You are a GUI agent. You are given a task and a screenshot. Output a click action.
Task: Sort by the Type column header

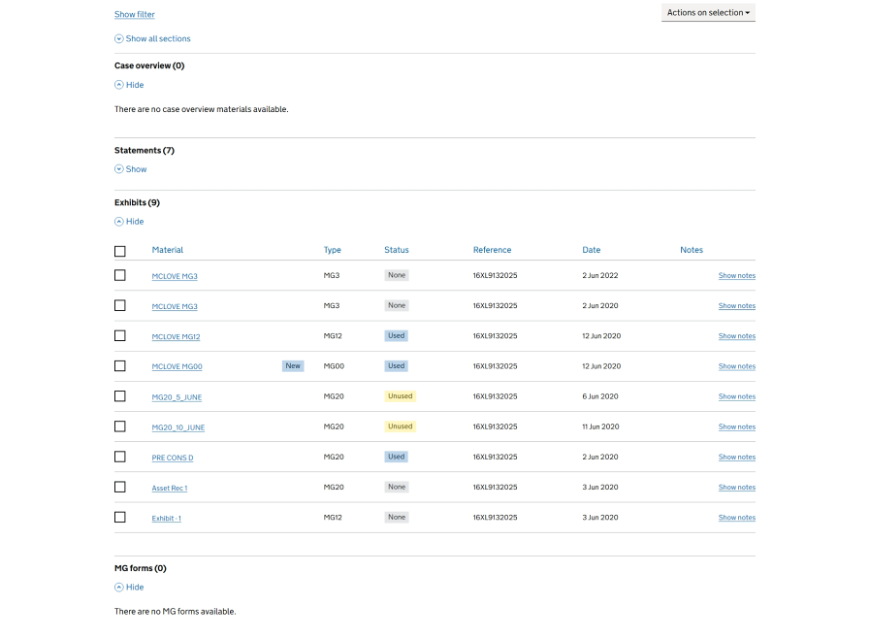pyautogui.click(x=332, y=250)
